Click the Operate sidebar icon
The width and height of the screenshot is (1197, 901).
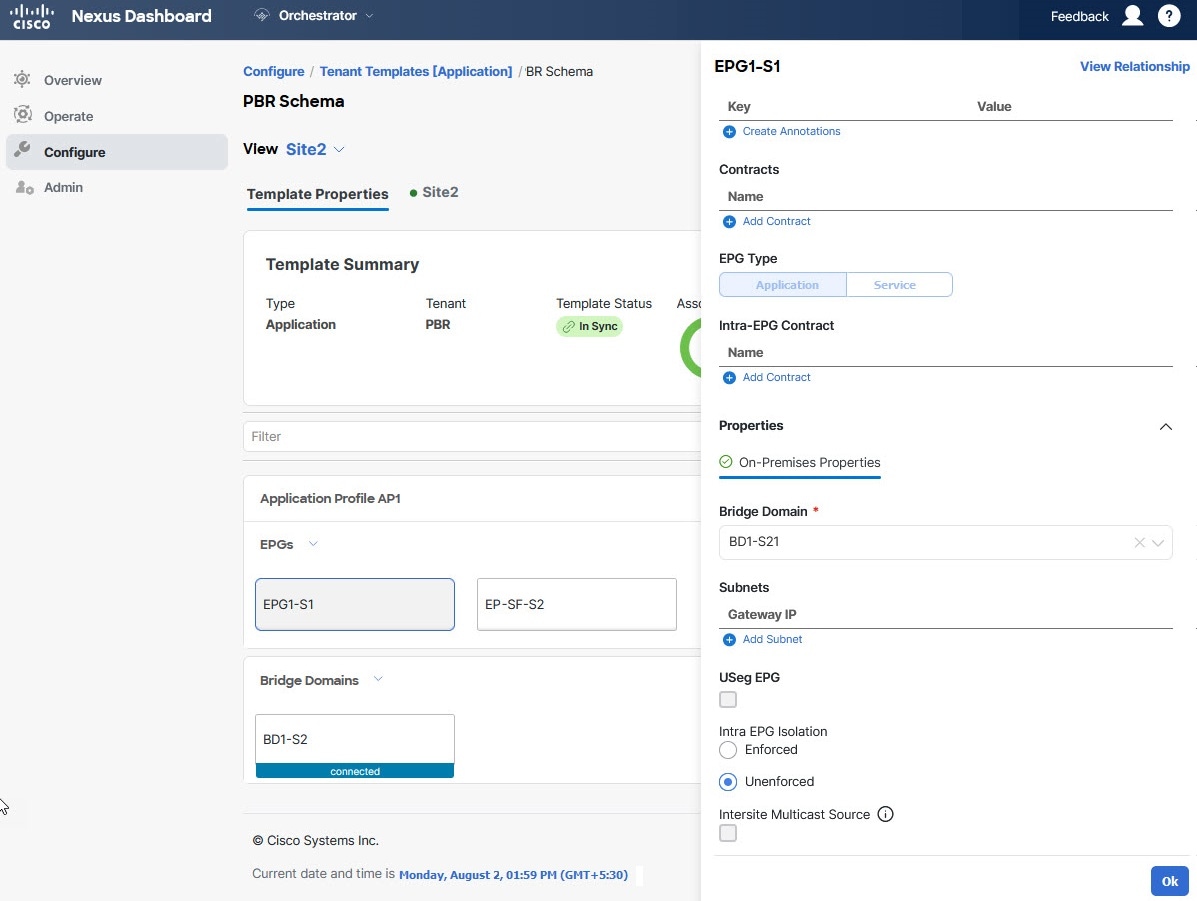point(22,115)
